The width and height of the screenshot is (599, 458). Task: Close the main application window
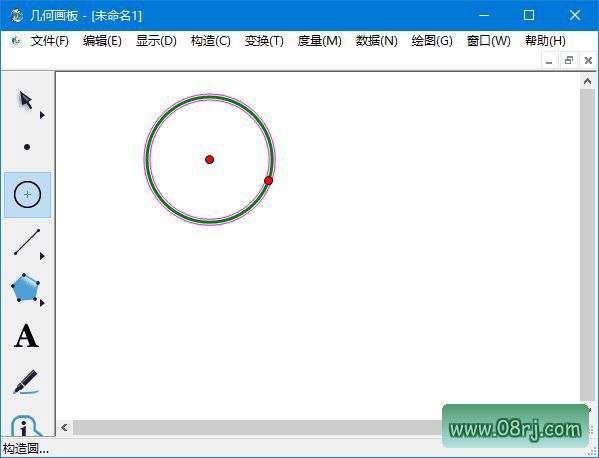(575, 15)
